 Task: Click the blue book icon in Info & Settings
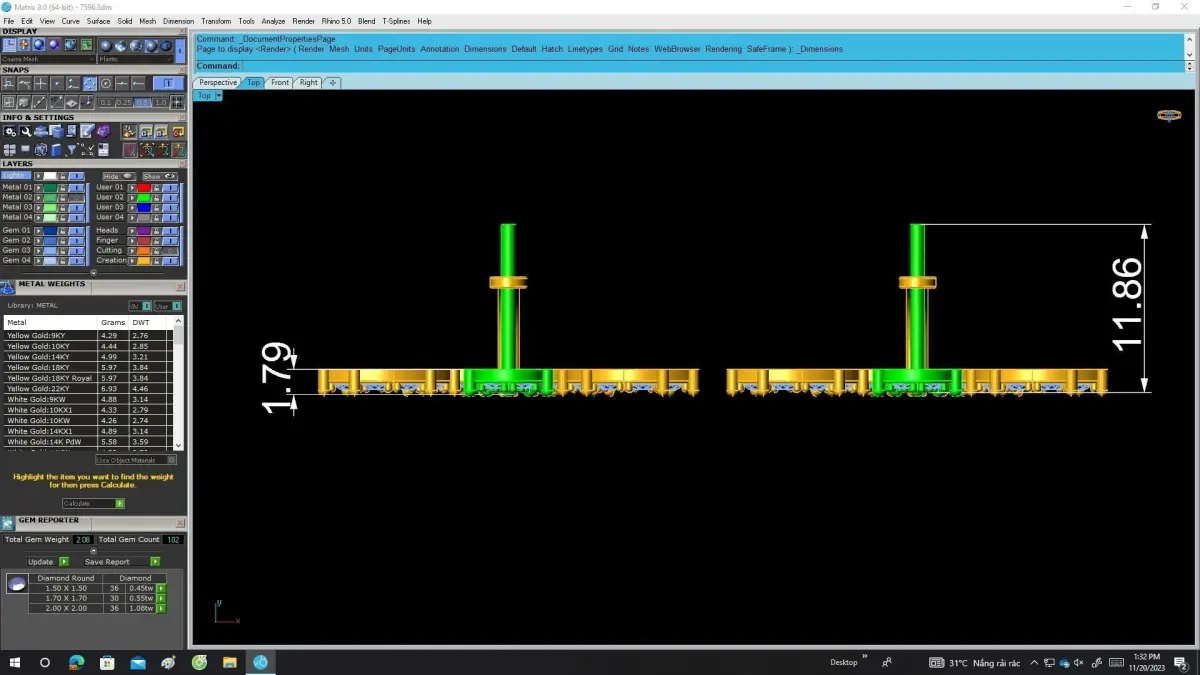coord(57,149)
